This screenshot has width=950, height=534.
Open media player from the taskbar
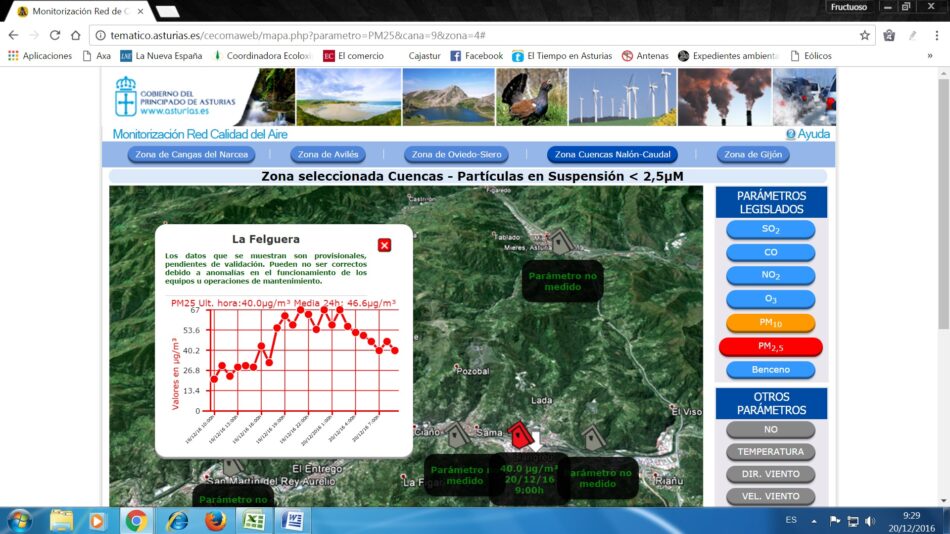96,521
